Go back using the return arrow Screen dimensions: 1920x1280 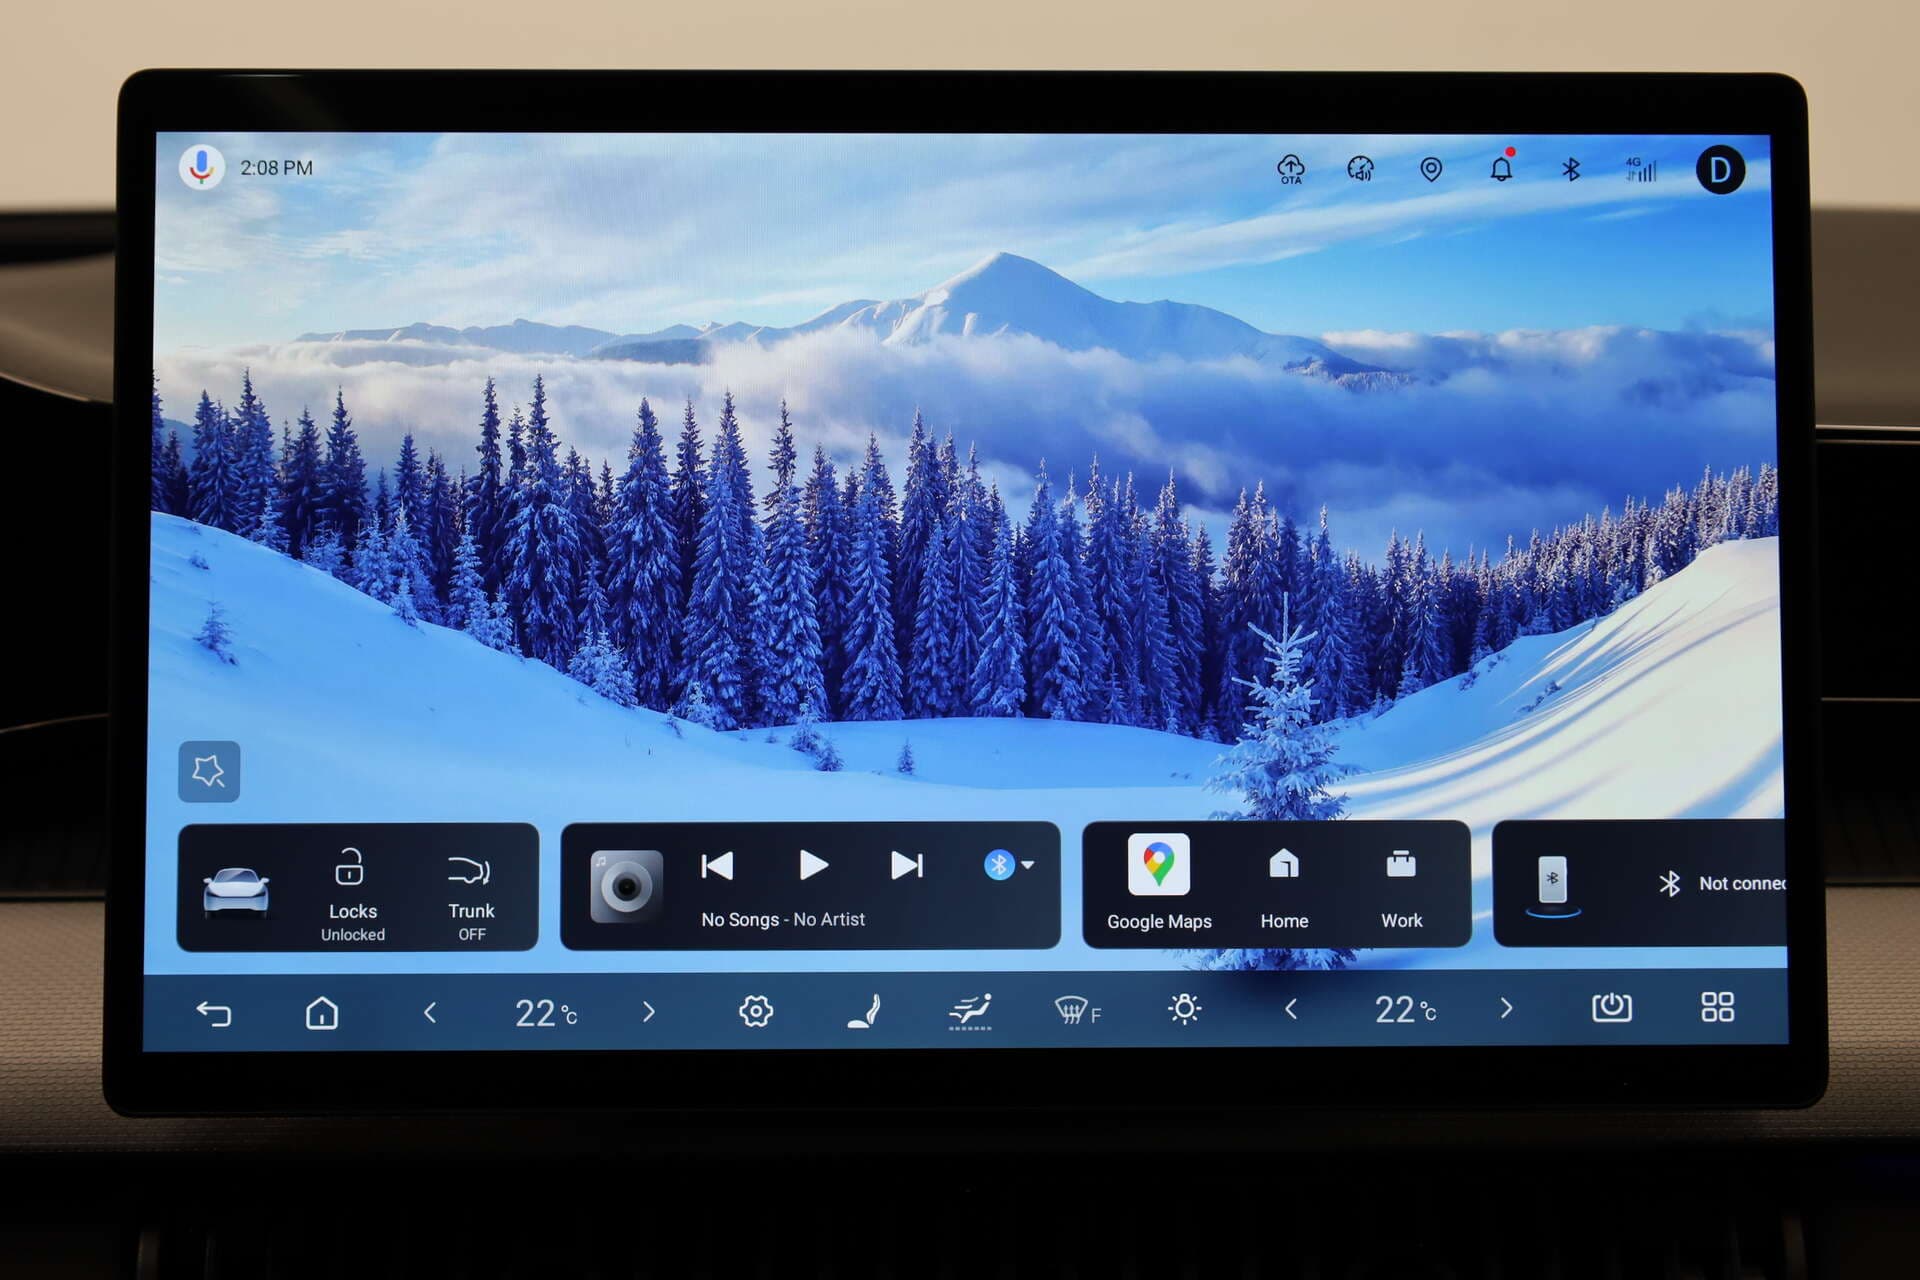214,1013
